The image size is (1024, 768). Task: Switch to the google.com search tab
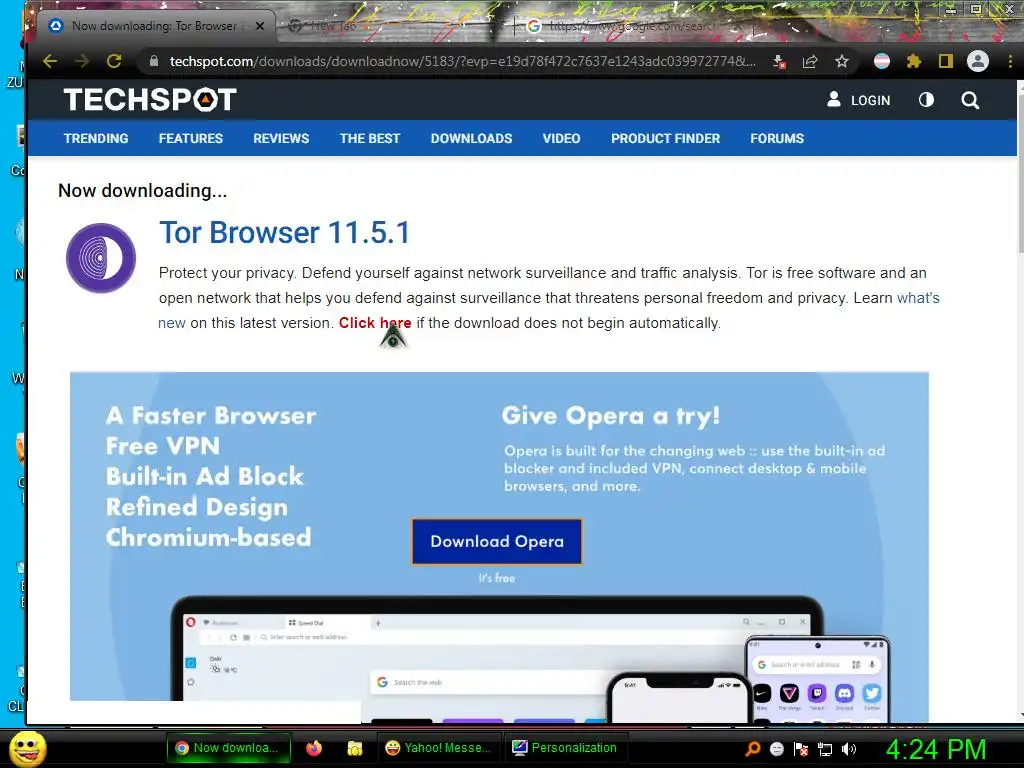632,26
